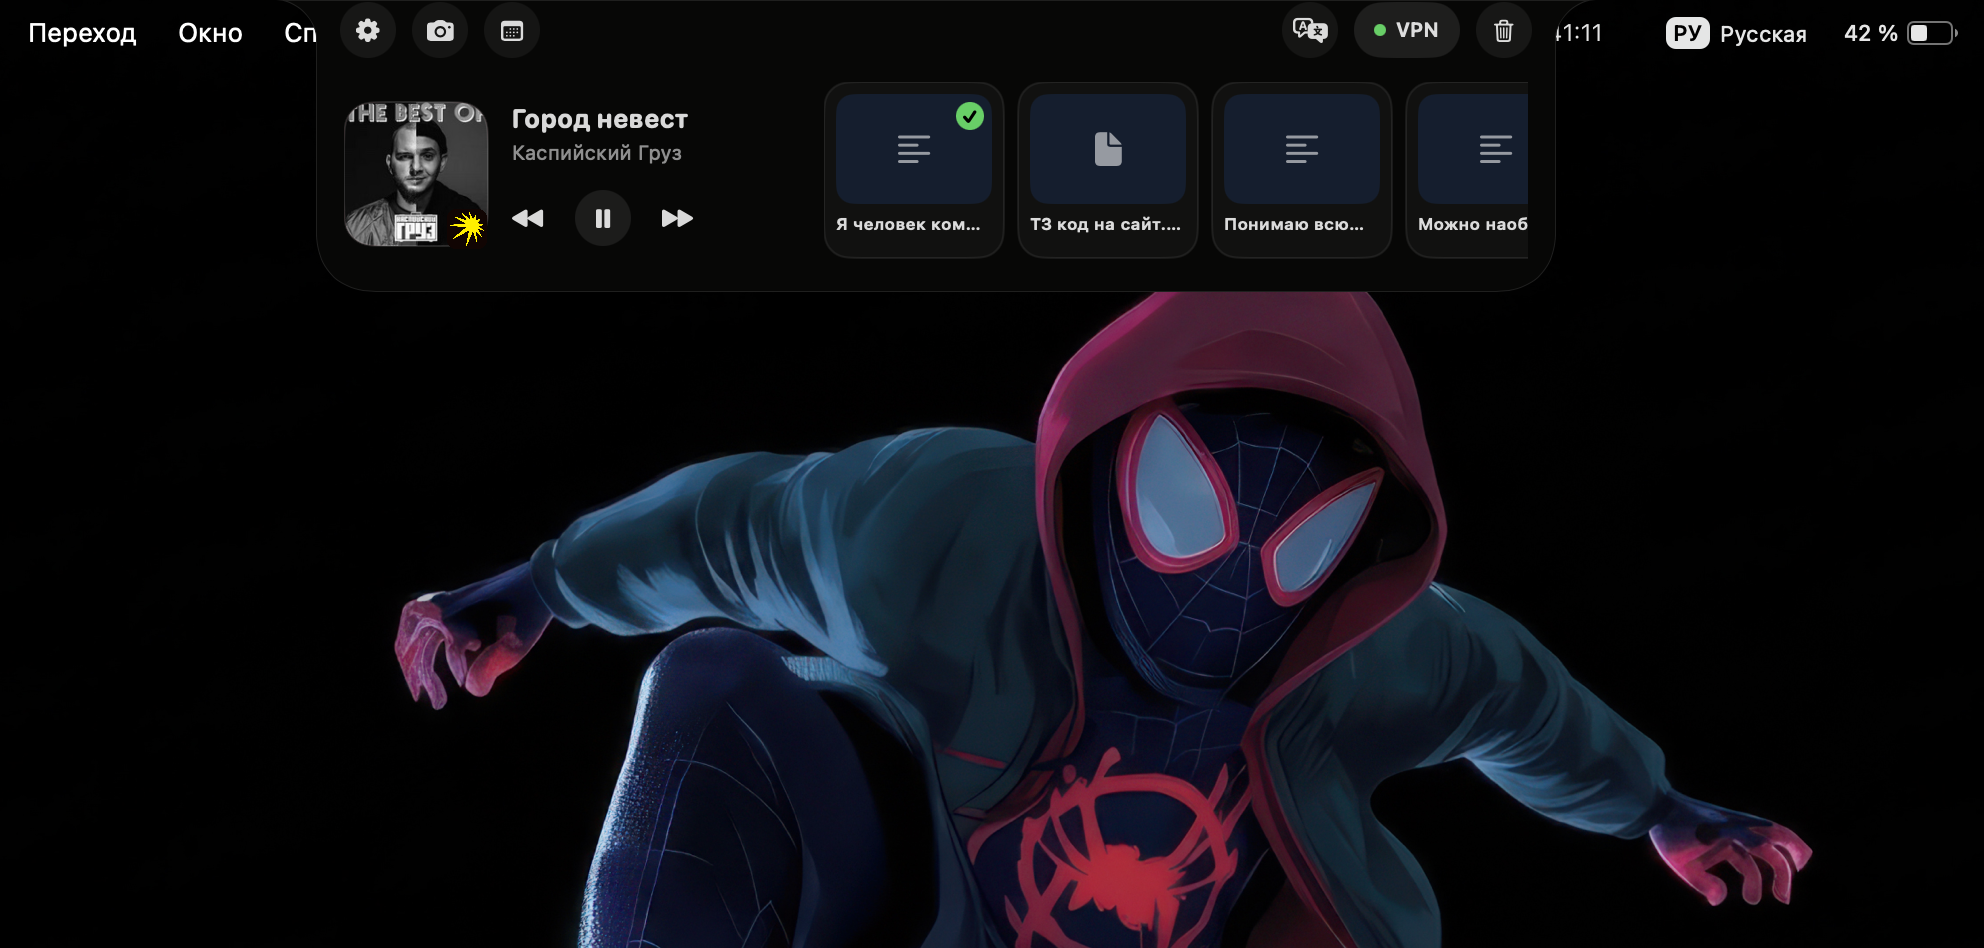
Task: Open the "ТЗ код на сайт...." file card
Action: coord(1108,170)
